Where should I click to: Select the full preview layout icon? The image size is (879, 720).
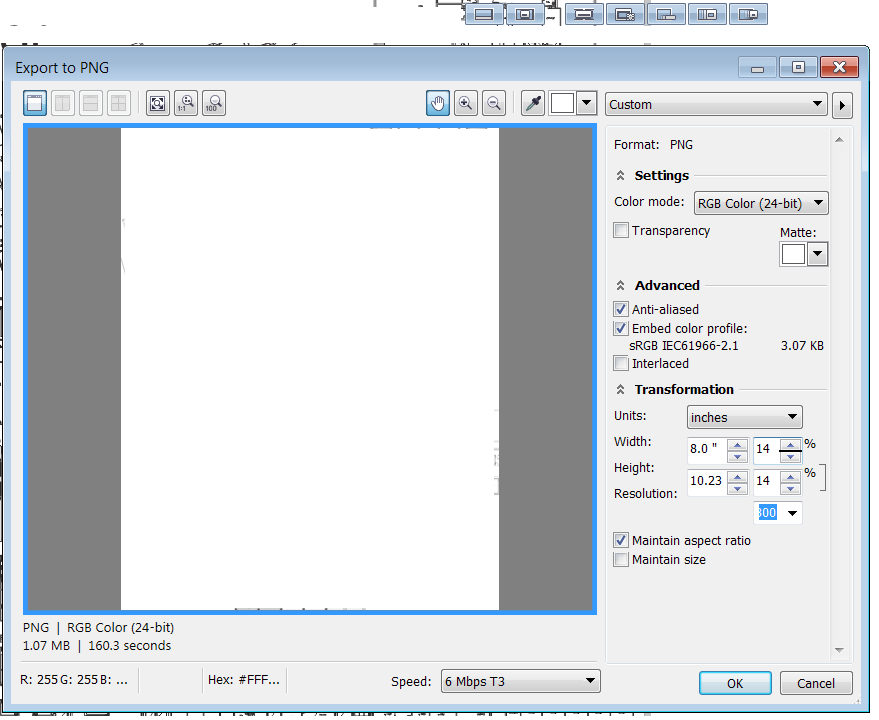click(35, 103)
